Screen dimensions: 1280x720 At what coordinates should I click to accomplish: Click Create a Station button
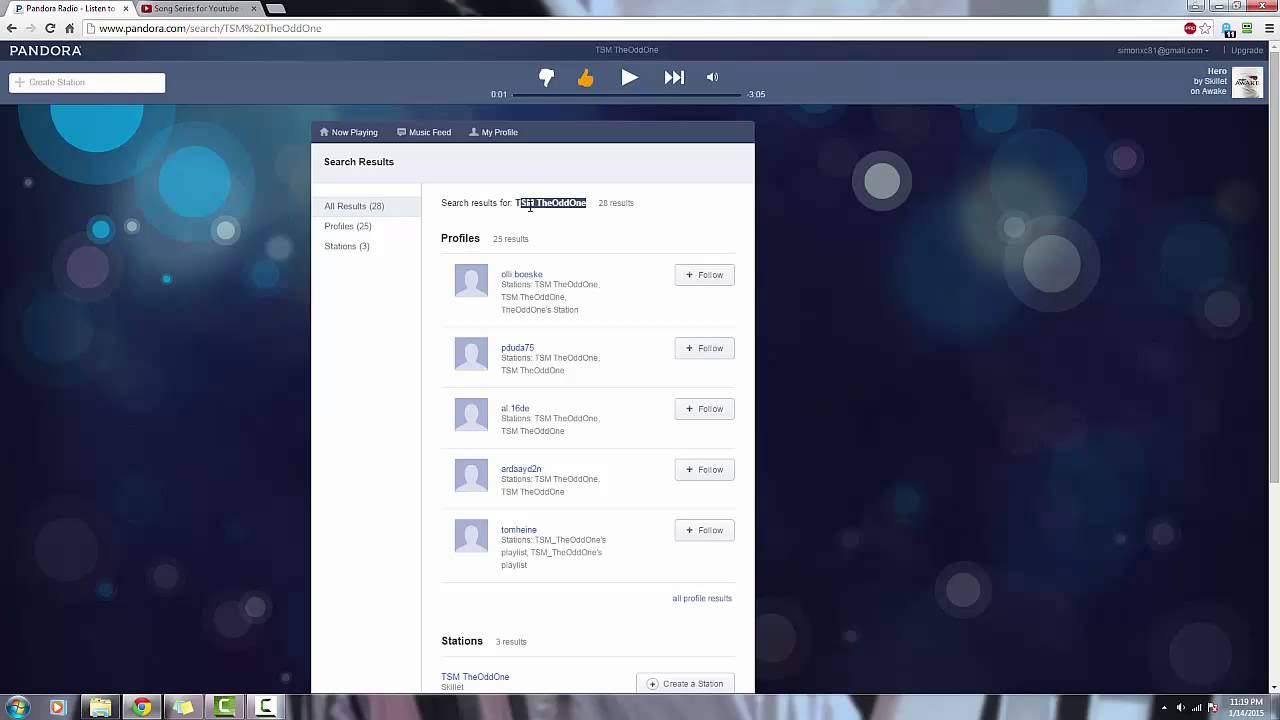(685, 684)
